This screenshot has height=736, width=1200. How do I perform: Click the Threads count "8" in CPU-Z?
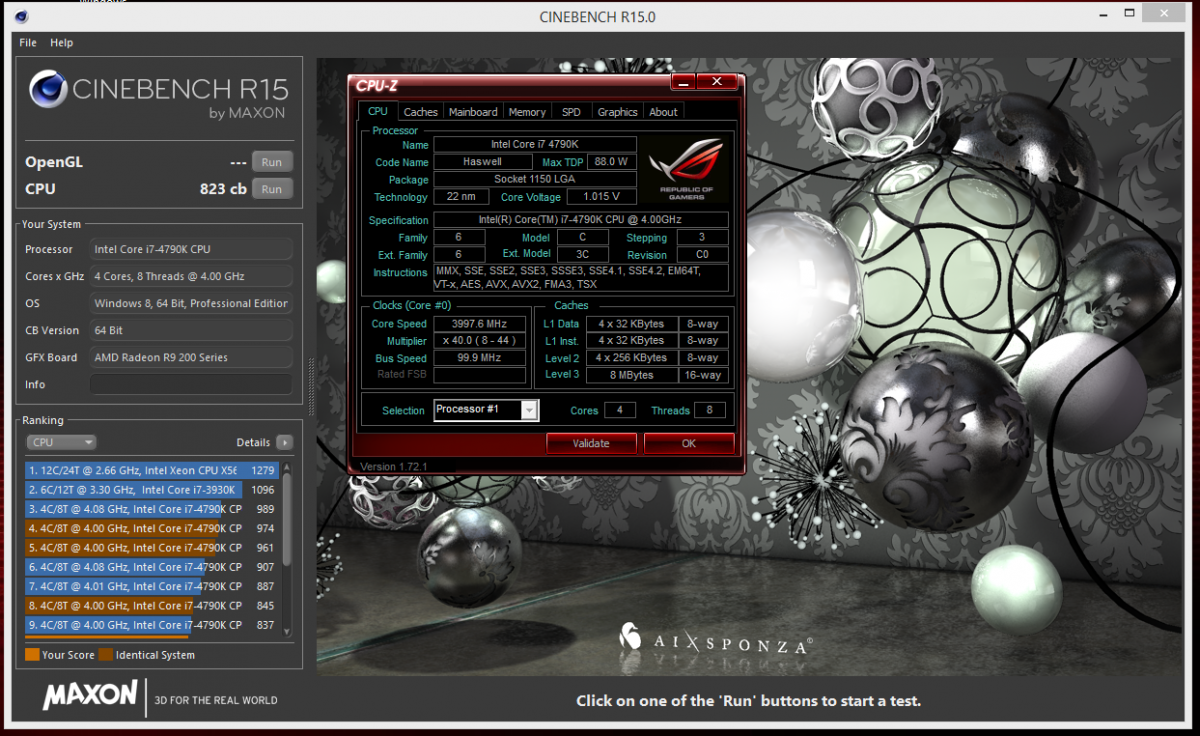coord(709,410)
